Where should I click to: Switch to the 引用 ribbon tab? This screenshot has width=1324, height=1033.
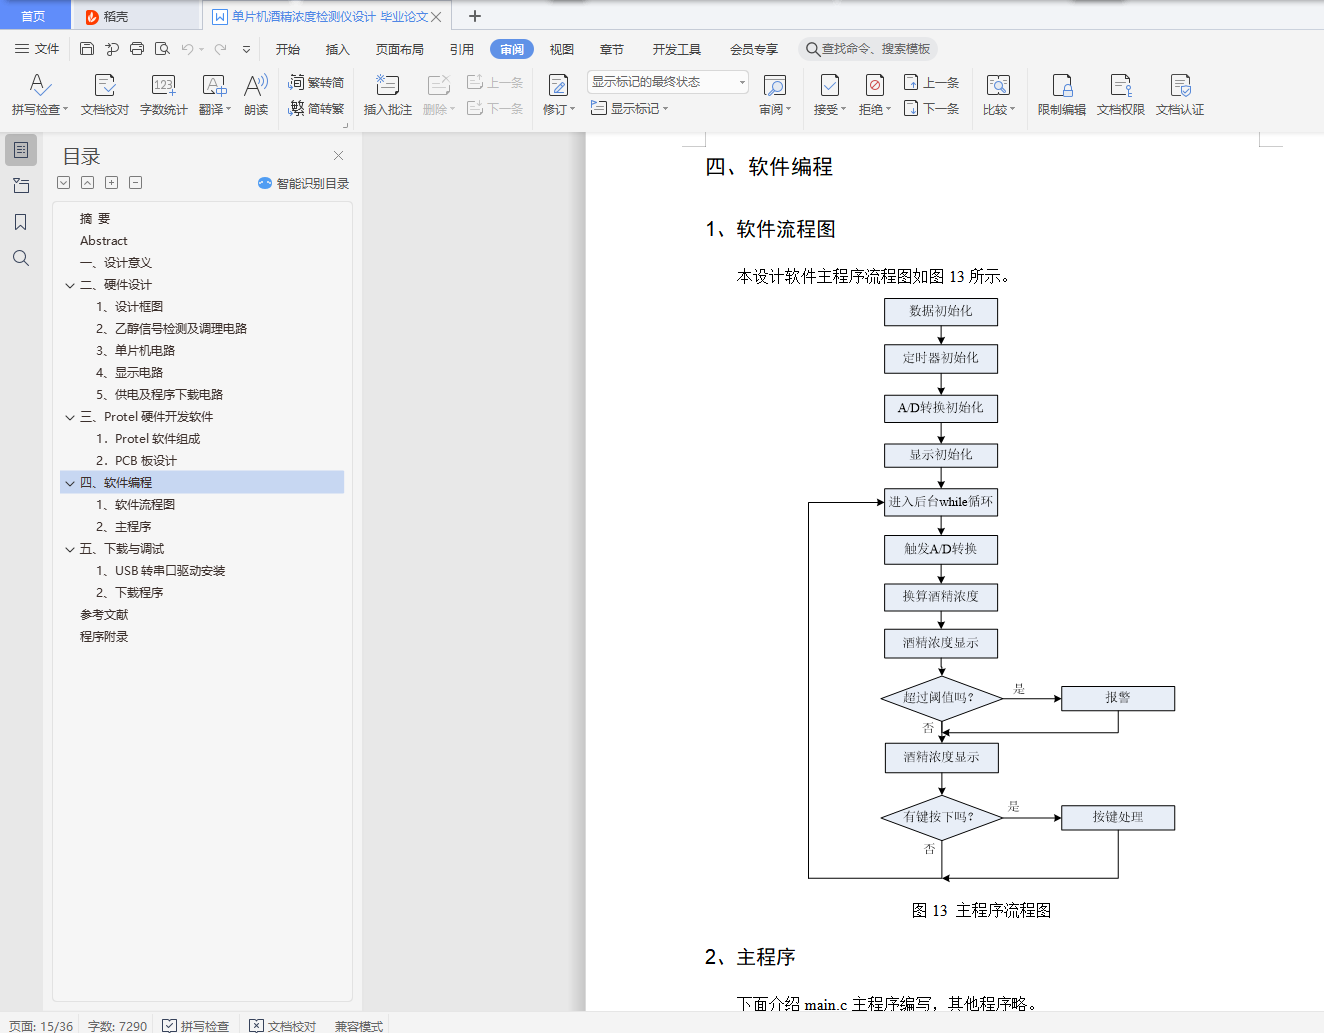pyautogui.click(x=462, y=49)
